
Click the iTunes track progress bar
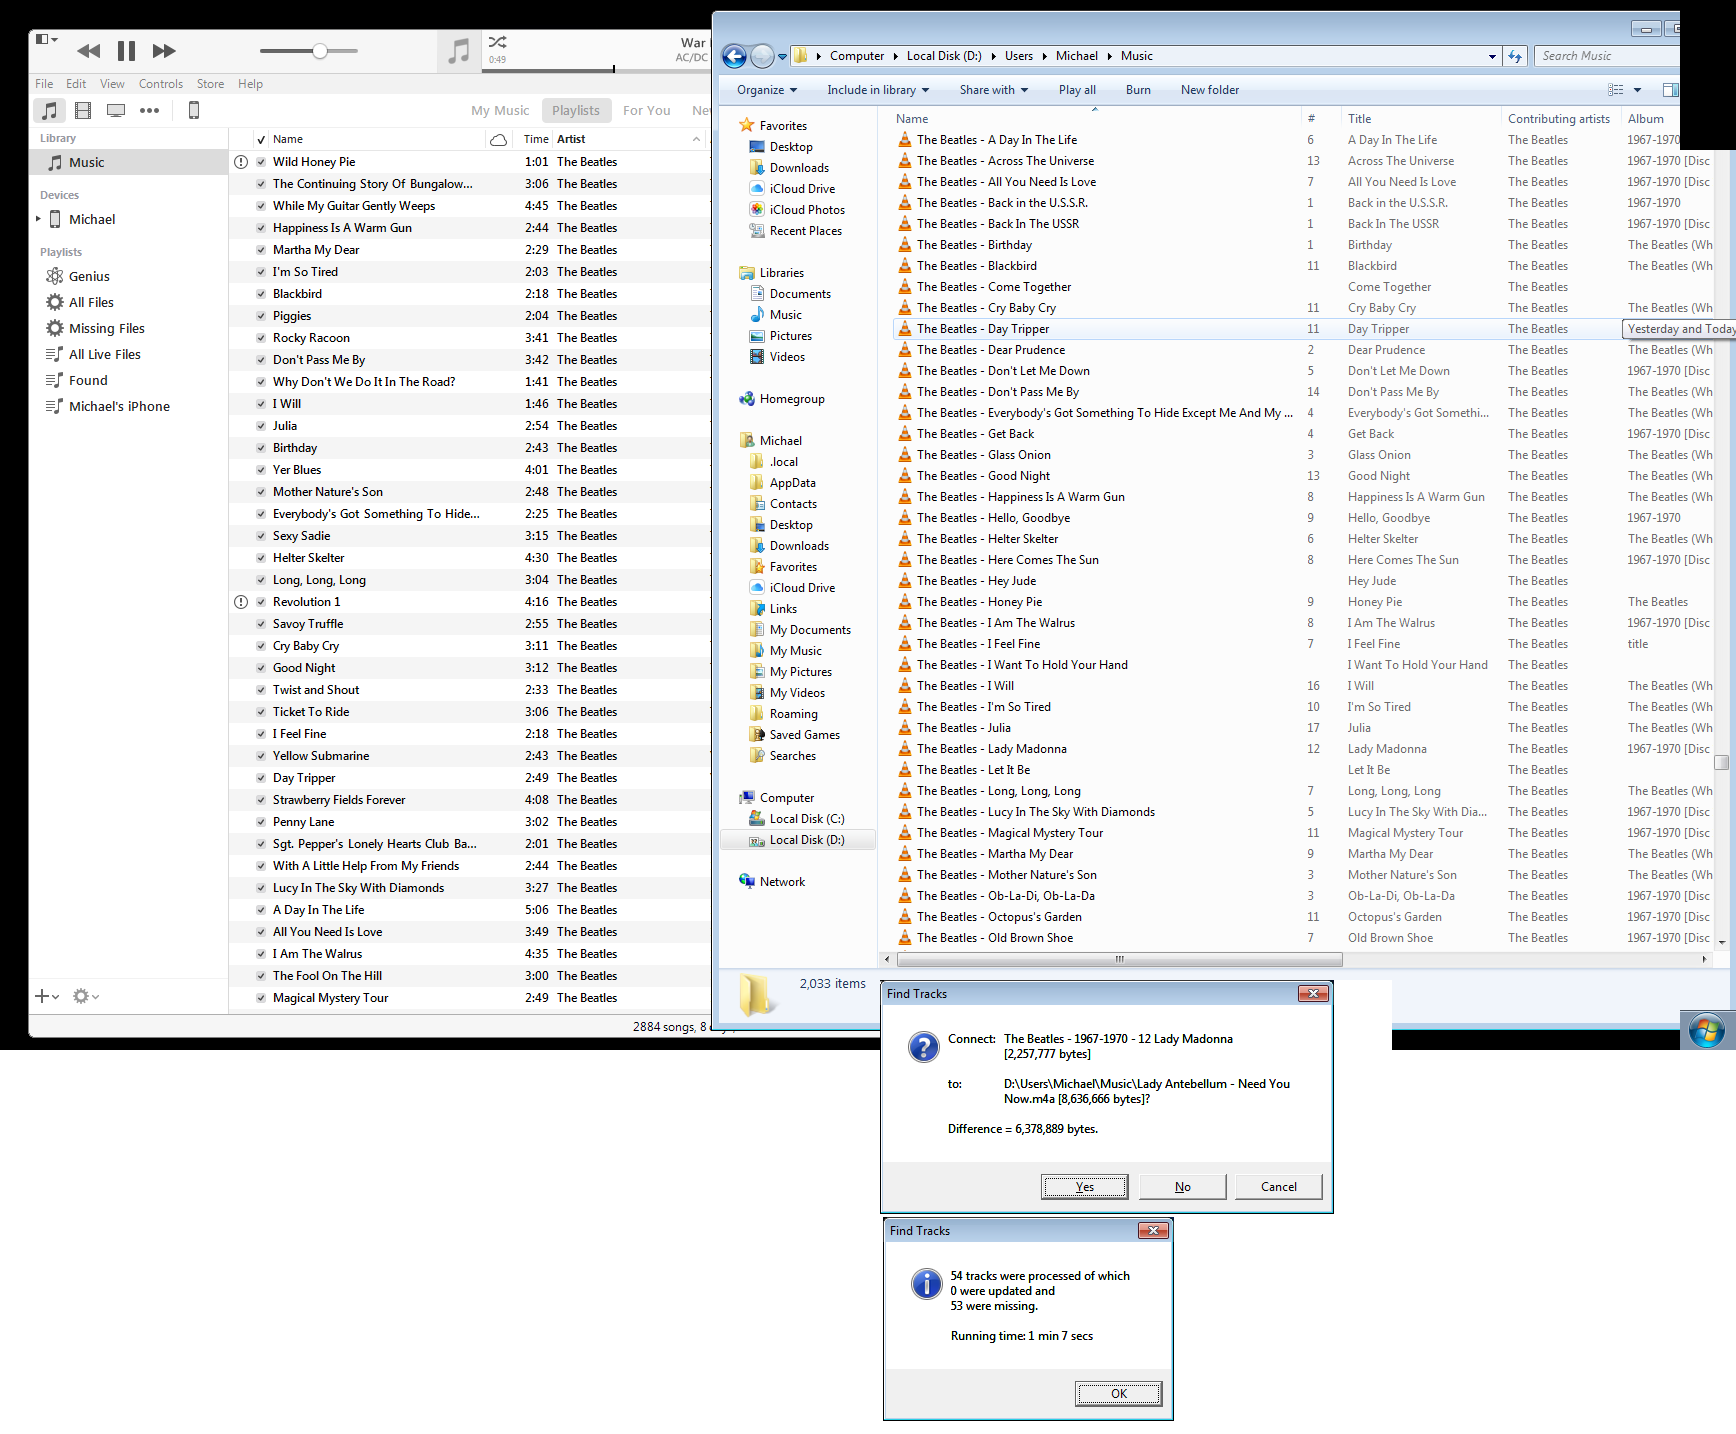[x=596, y=70]
